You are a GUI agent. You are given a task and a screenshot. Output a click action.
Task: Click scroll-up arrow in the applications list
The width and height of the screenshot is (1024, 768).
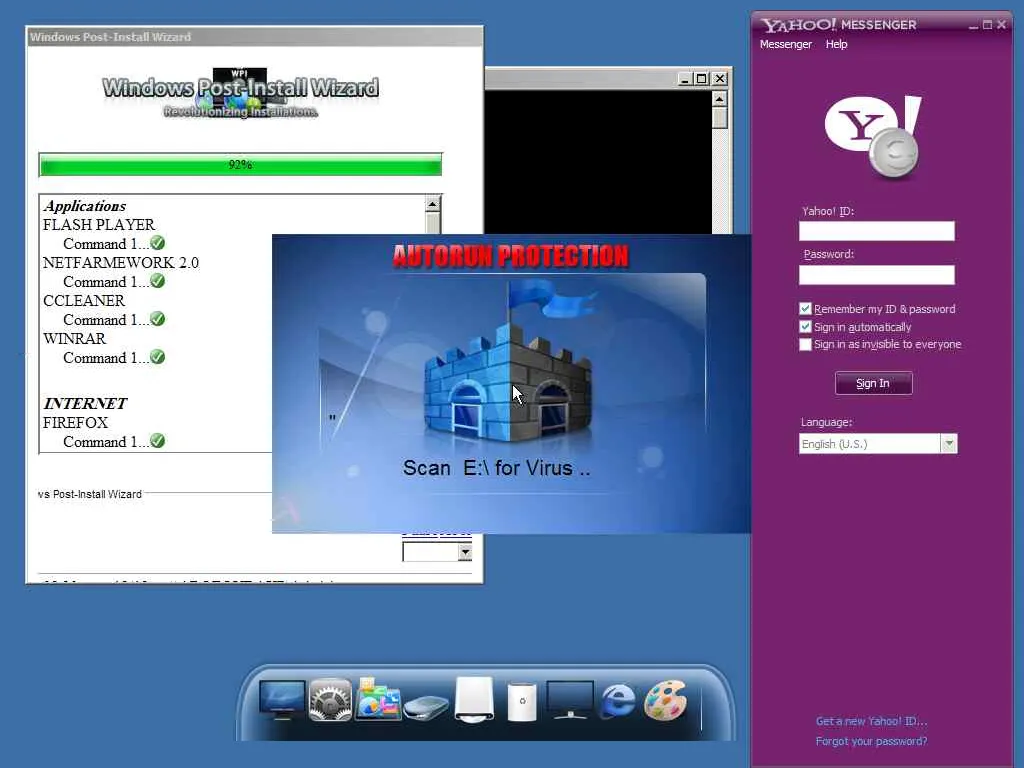(x=432, y=204)
